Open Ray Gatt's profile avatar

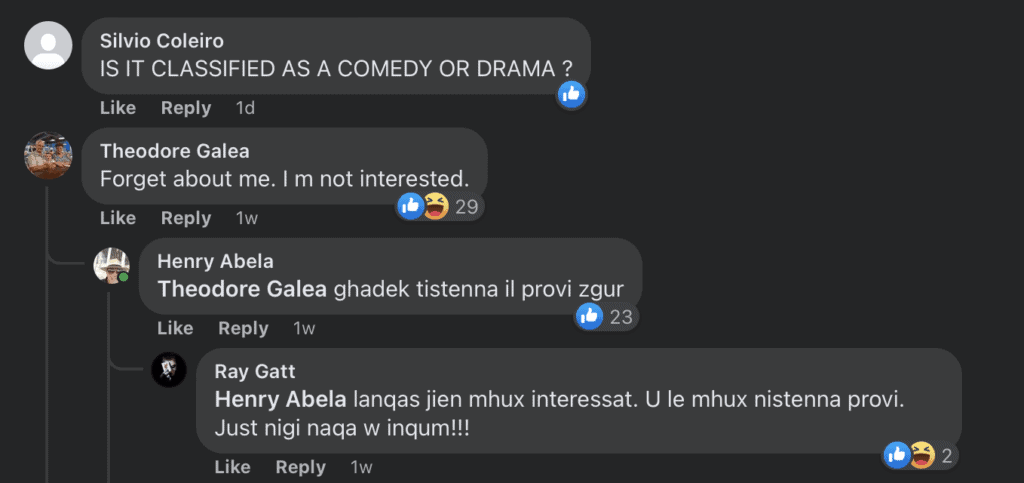[169, 370]
